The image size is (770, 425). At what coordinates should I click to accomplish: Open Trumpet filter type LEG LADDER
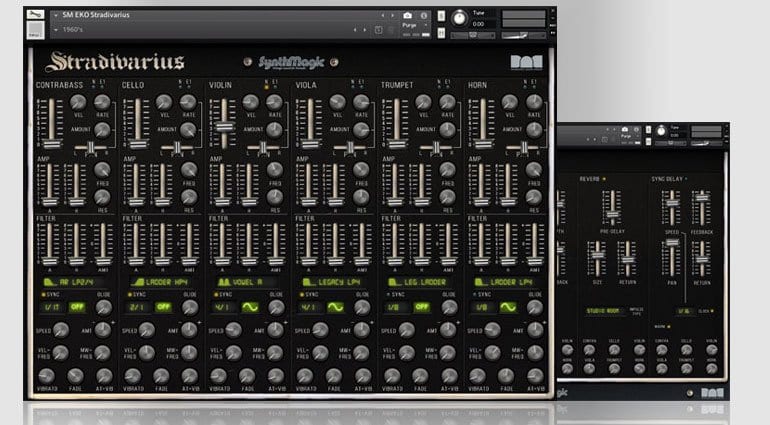tap(420, 282)
